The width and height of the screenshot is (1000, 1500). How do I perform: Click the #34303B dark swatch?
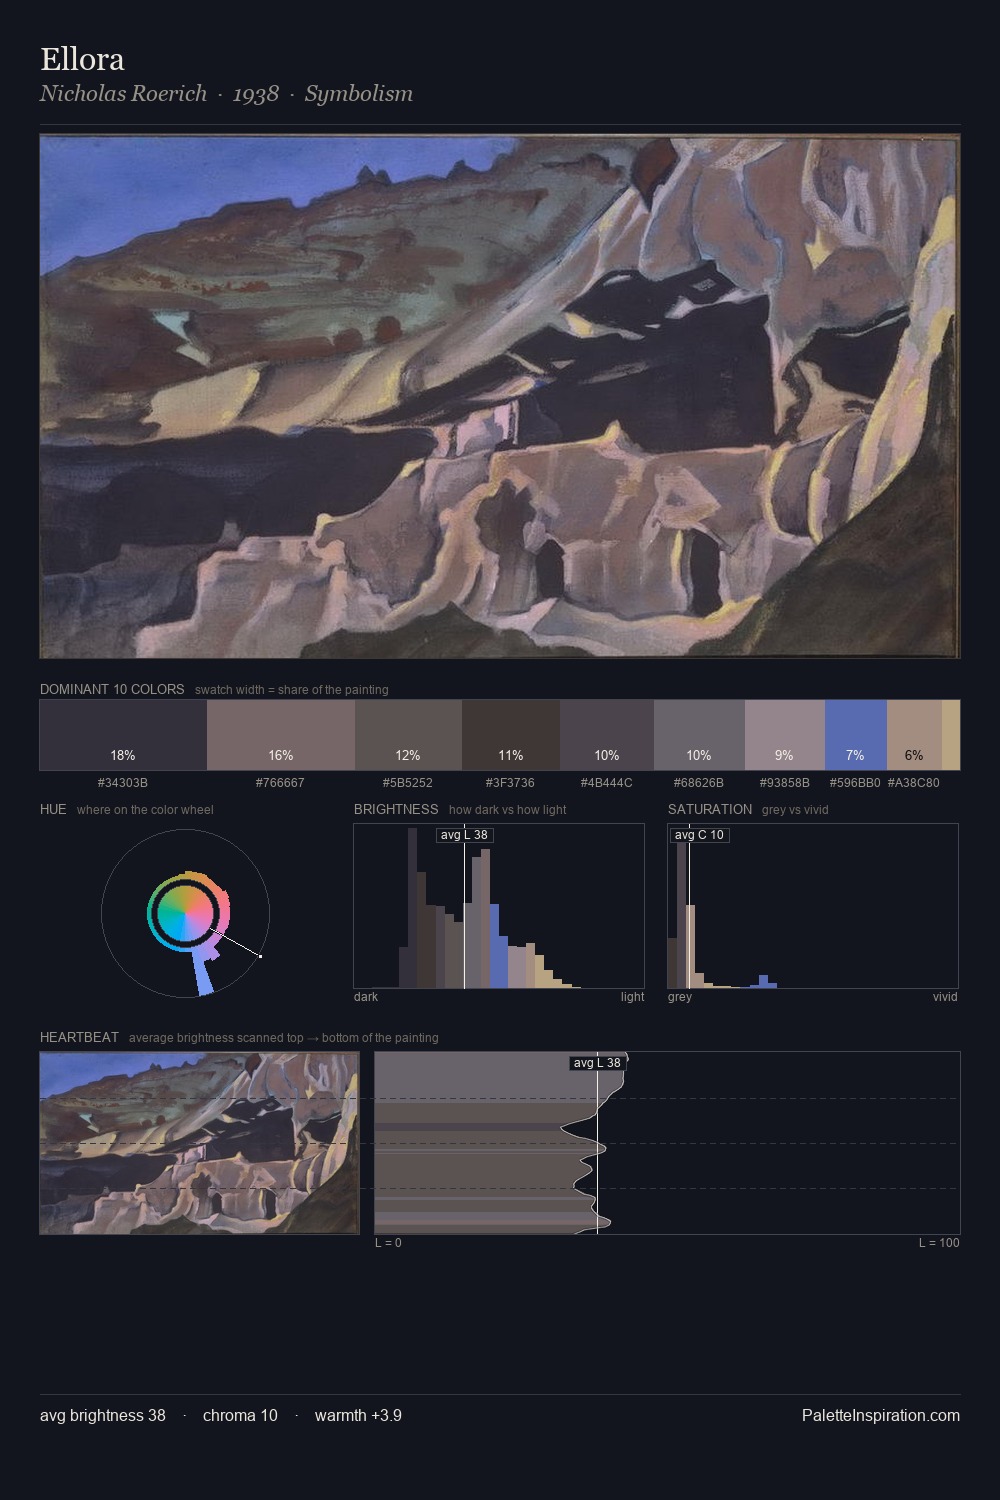[123, 735]
